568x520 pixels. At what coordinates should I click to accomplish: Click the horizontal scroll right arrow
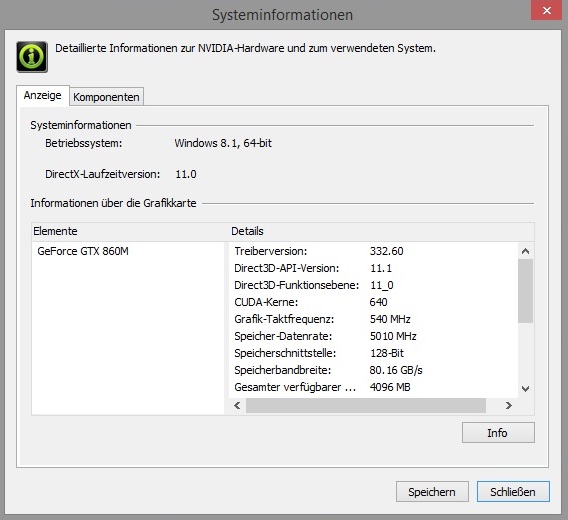point(509,405)
